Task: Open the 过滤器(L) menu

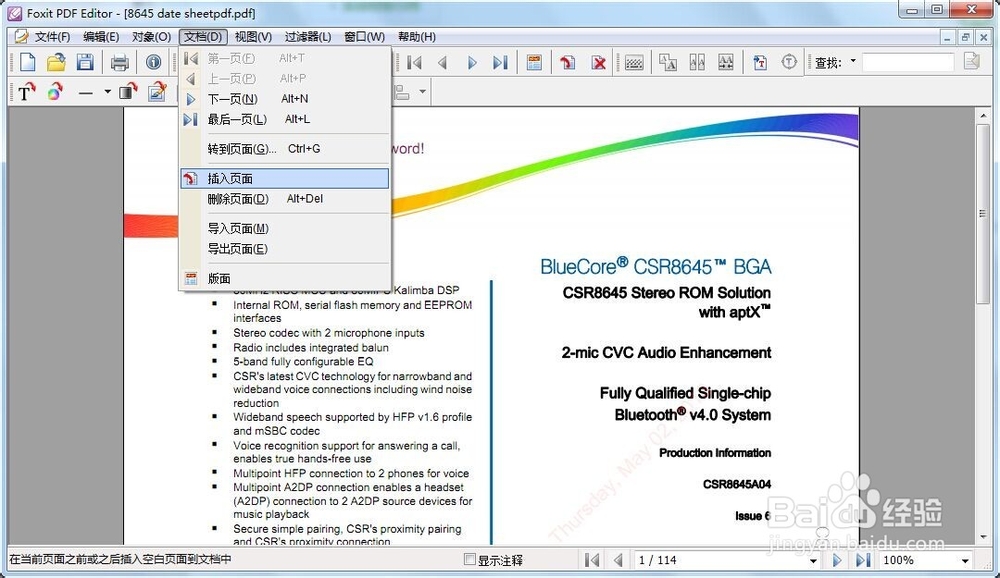Action: pos(308,36)
